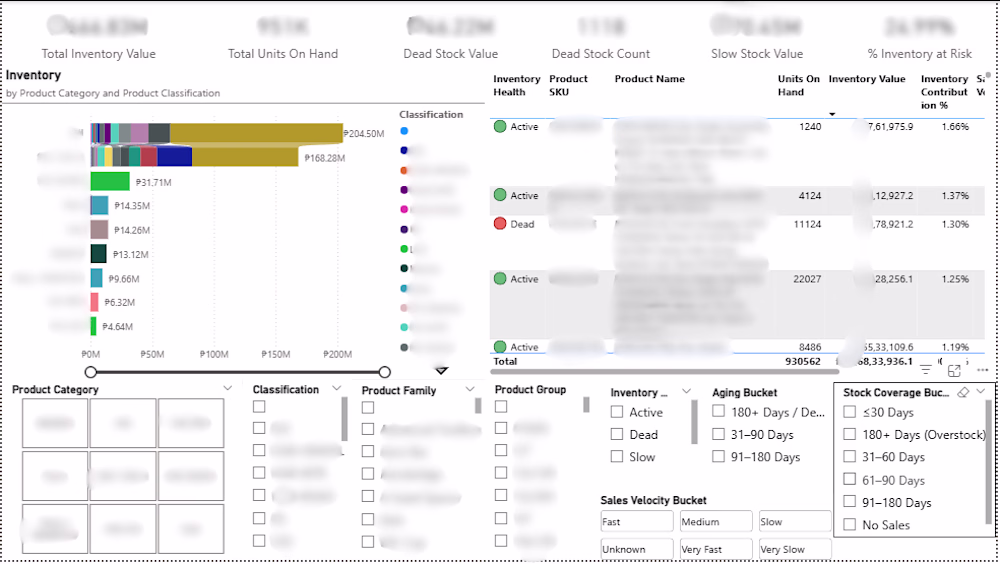Sort by Inventory Health column header
The image size is (1000, 564).
point(517,85)
